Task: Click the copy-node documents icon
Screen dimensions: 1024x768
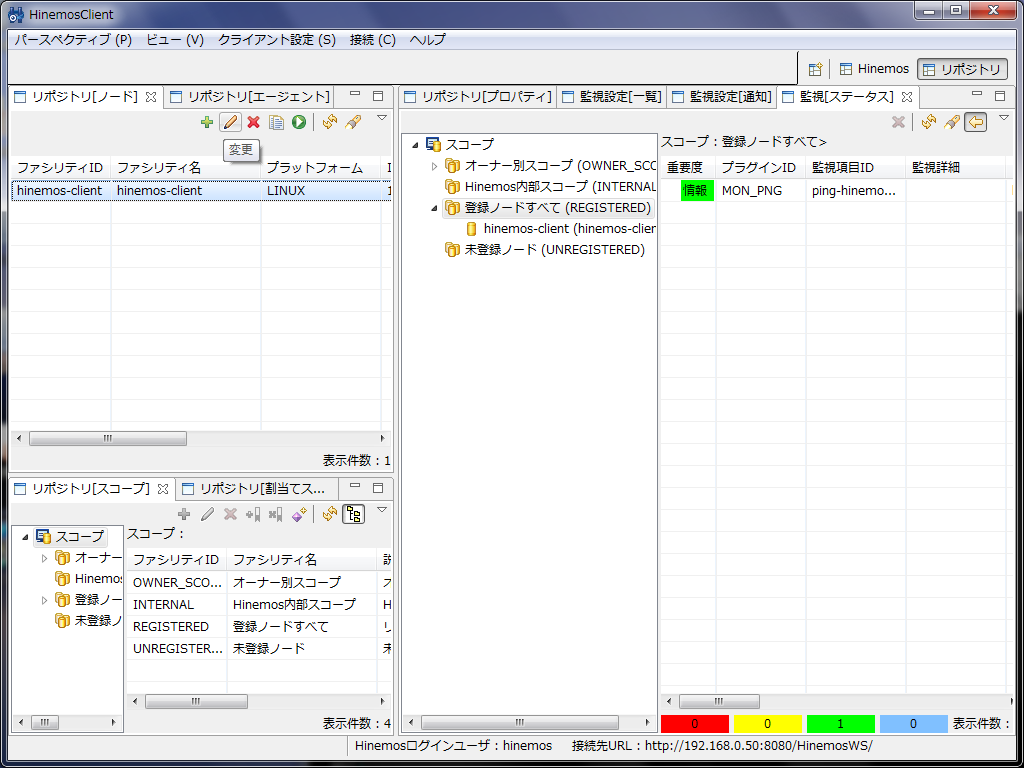Action: (276, 122)
